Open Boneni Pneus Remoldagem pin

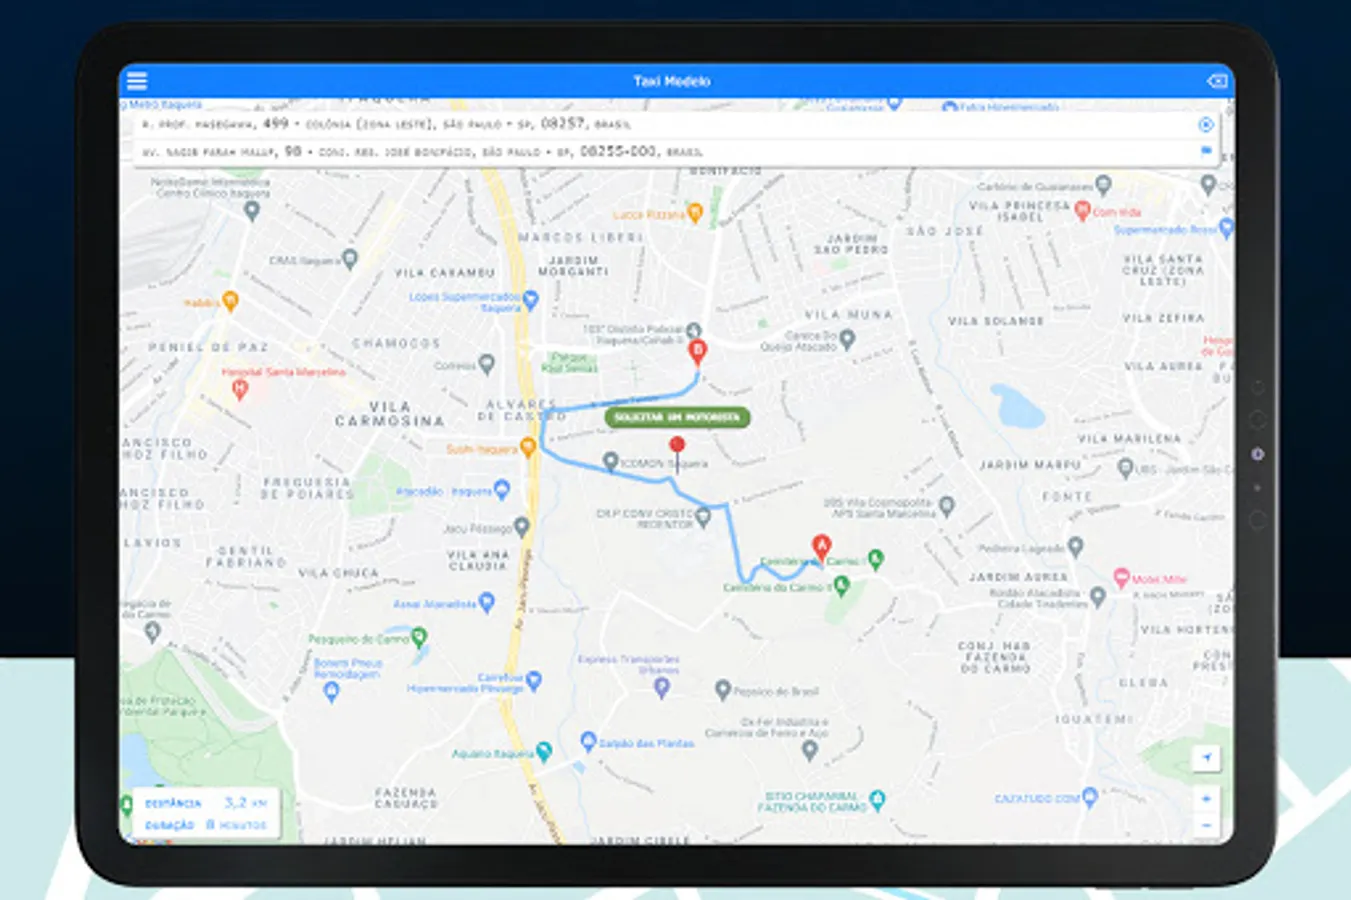tap(331, 692)
